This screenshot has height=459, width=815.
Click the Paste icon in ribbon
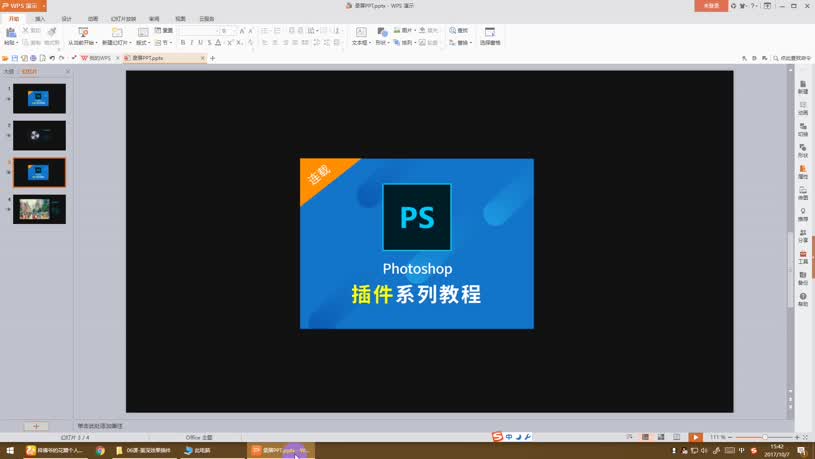pyautogui.click(x=10, y=33)
